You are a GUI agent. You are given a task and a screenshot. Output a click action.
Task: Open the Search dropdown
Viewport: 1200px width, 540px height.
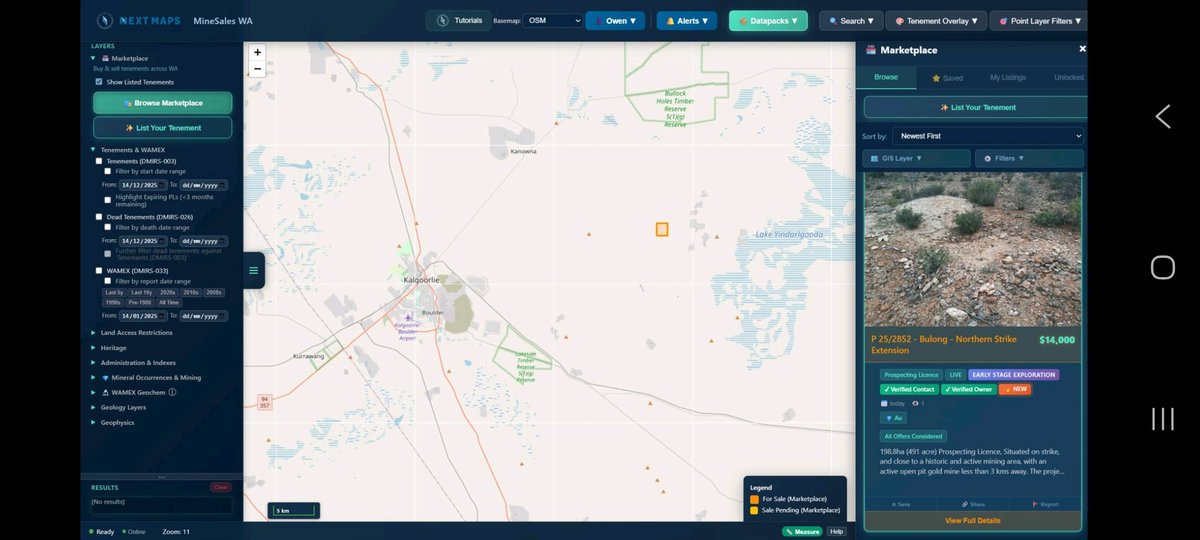tap(851, 20)
